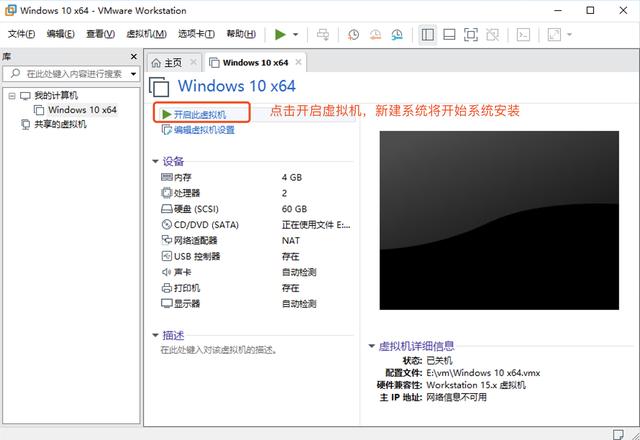Click the library search input field
Screen dimensions: 640x440
tap(70, 74)
